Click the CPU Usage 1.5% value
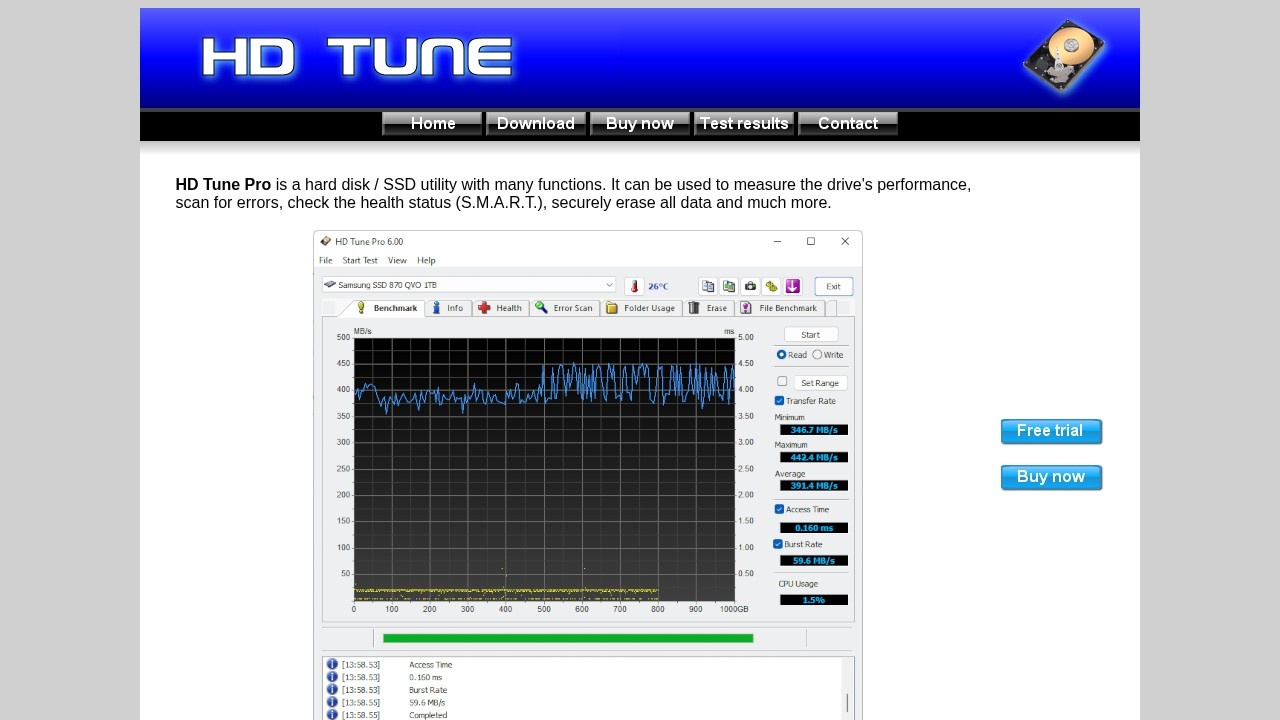Viewport: 1280px width, 720px height. (x=814, y=600)
